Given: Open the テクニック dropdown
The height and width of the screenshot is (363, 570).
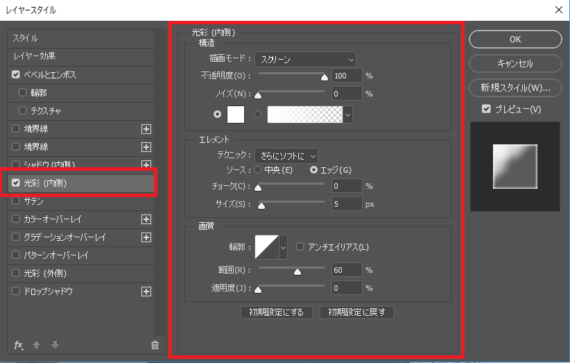Looking at the screenshot, I should 286,156.
